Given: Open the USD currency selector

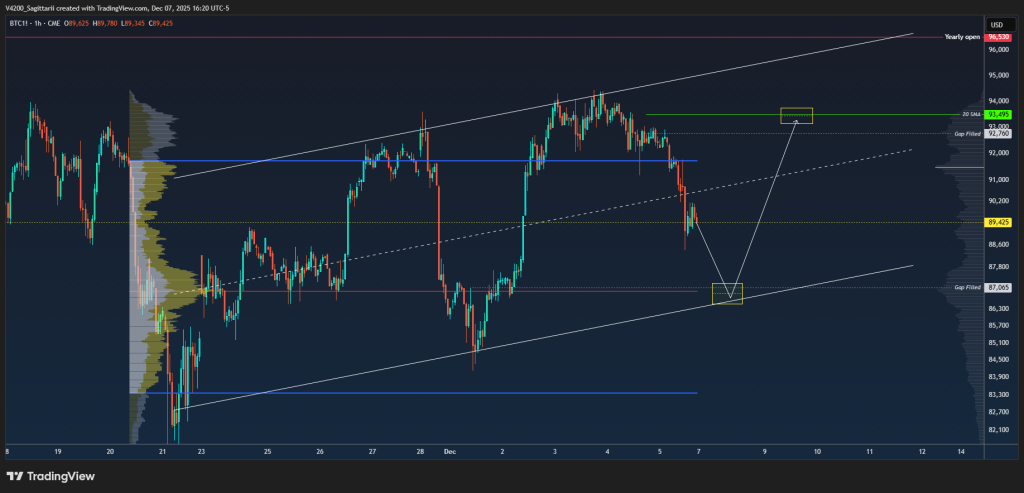Looking at the screenshot, I should (x=996, y=24).
